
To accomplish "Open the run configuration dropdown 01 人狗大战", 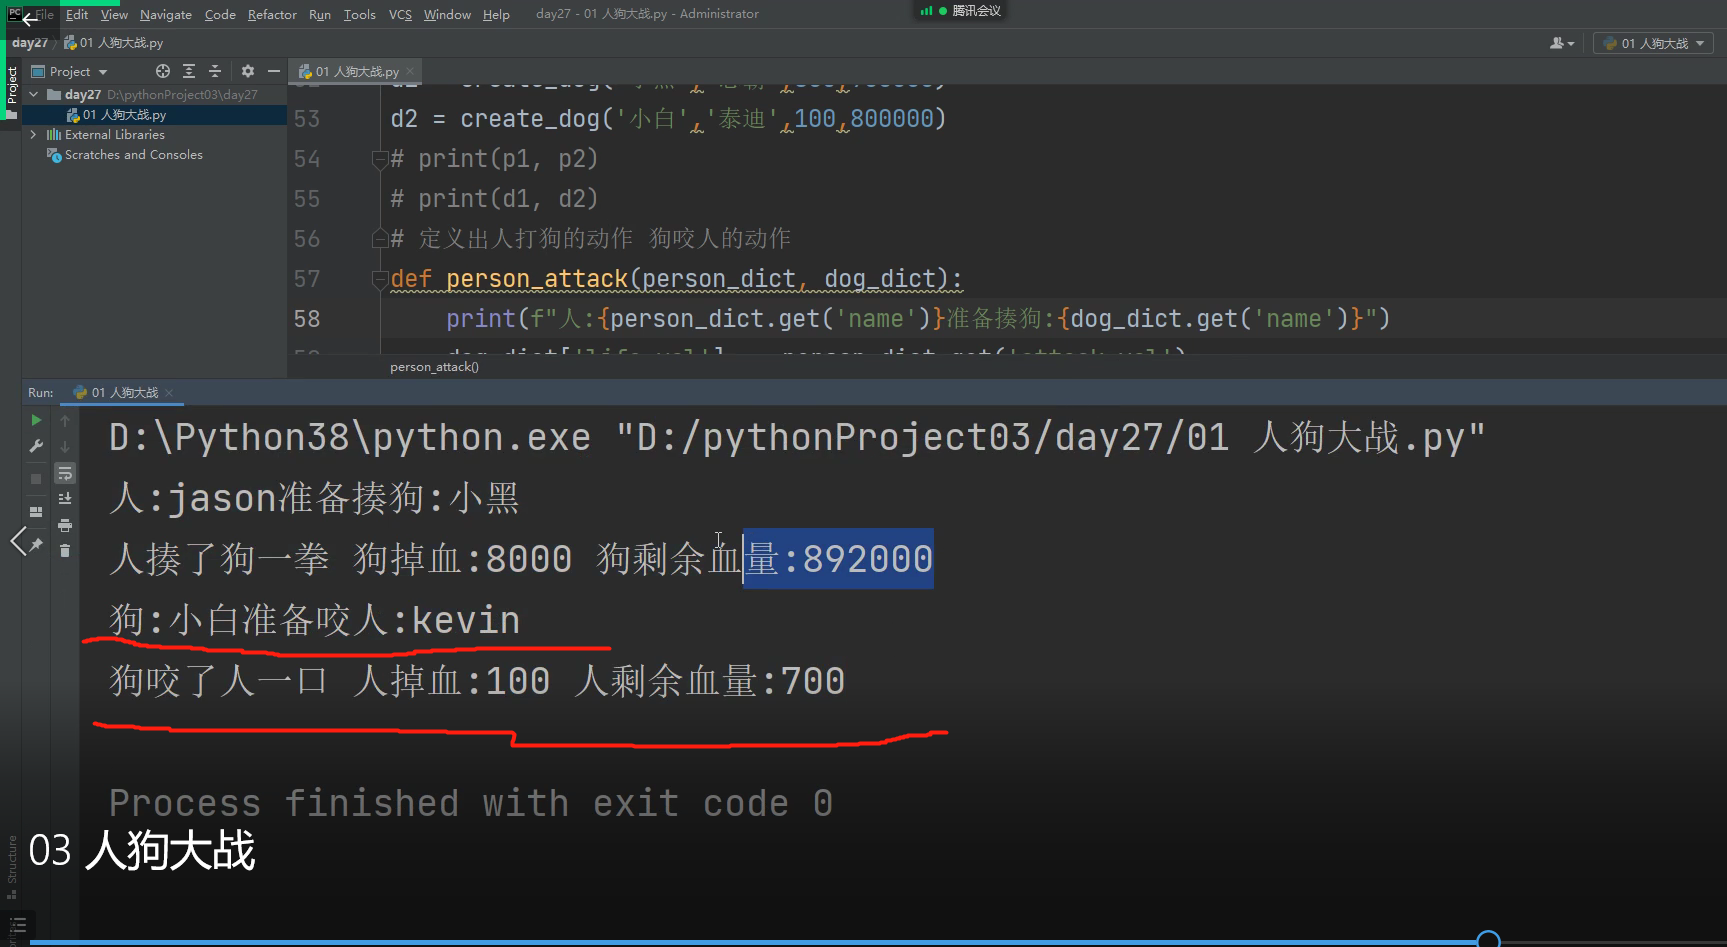I will pos(1653,43).
